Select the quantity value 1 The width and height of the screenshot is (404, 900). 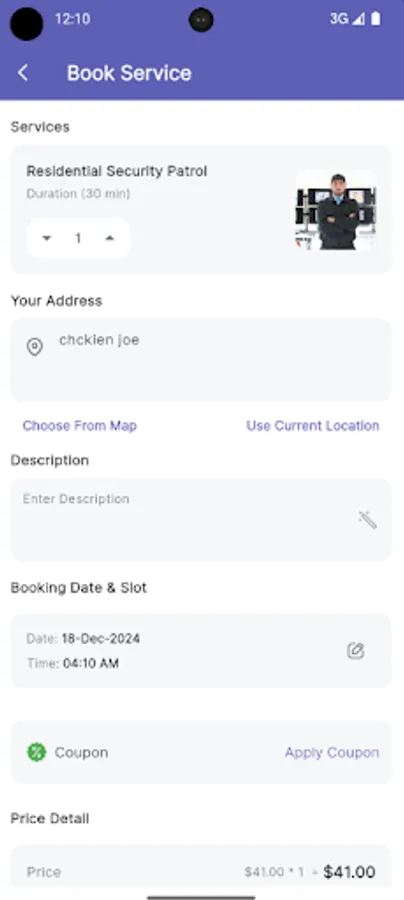click(78, 238)
